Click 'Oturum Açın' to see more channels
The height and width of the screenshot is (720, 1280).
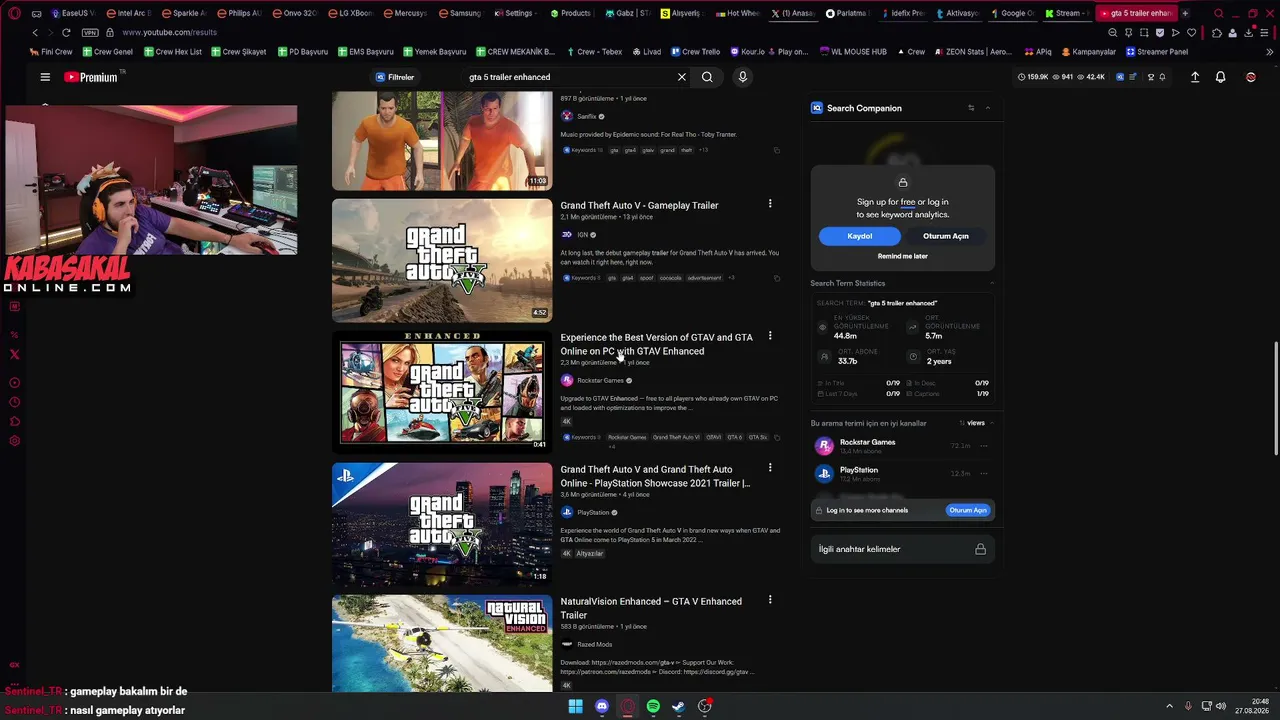(968, 510)
